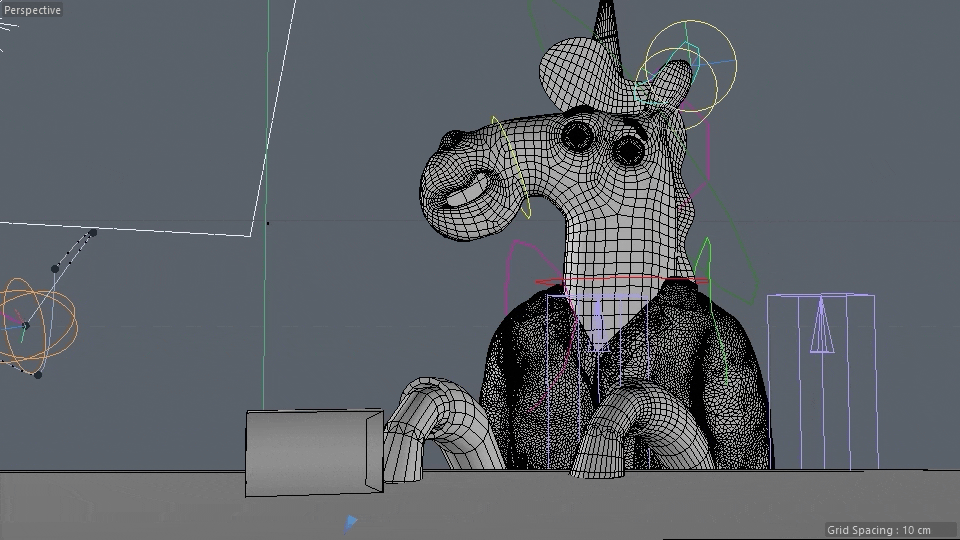Screen dimensions: 960x540
Task: Click the Perspective viewport label
Action: click(x=32, y=10)
